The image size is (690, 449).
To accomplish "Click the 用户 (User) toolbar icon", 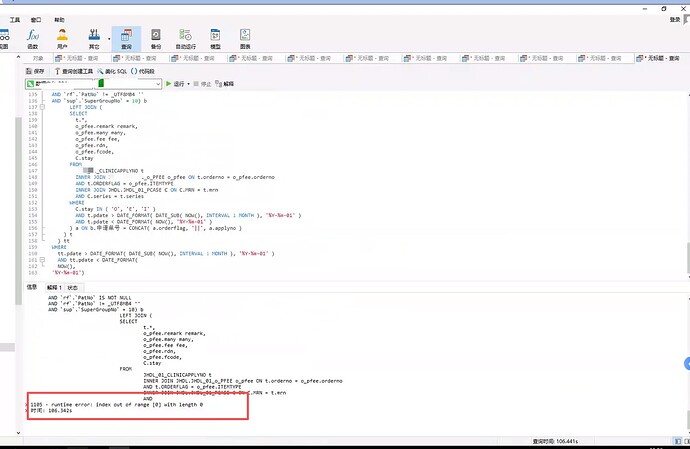I will click(62, 38).
